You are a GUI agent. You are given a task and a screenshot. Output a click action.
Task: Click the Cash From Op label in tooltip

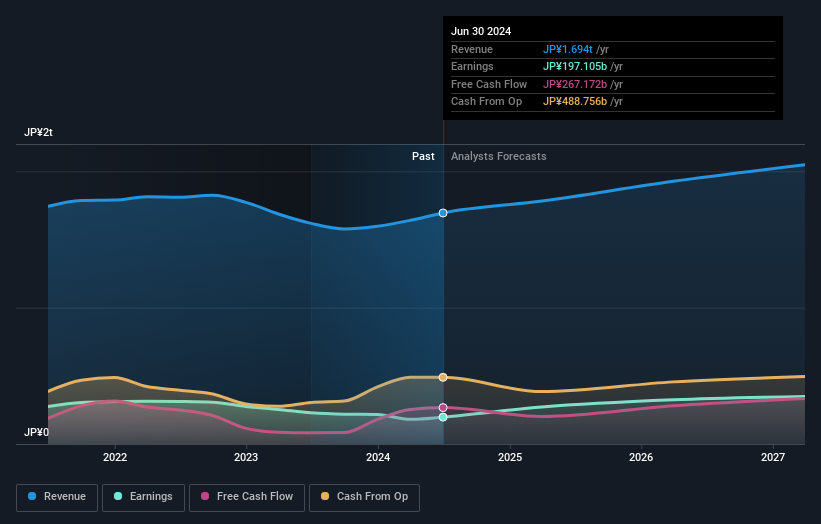click(486, 102)
